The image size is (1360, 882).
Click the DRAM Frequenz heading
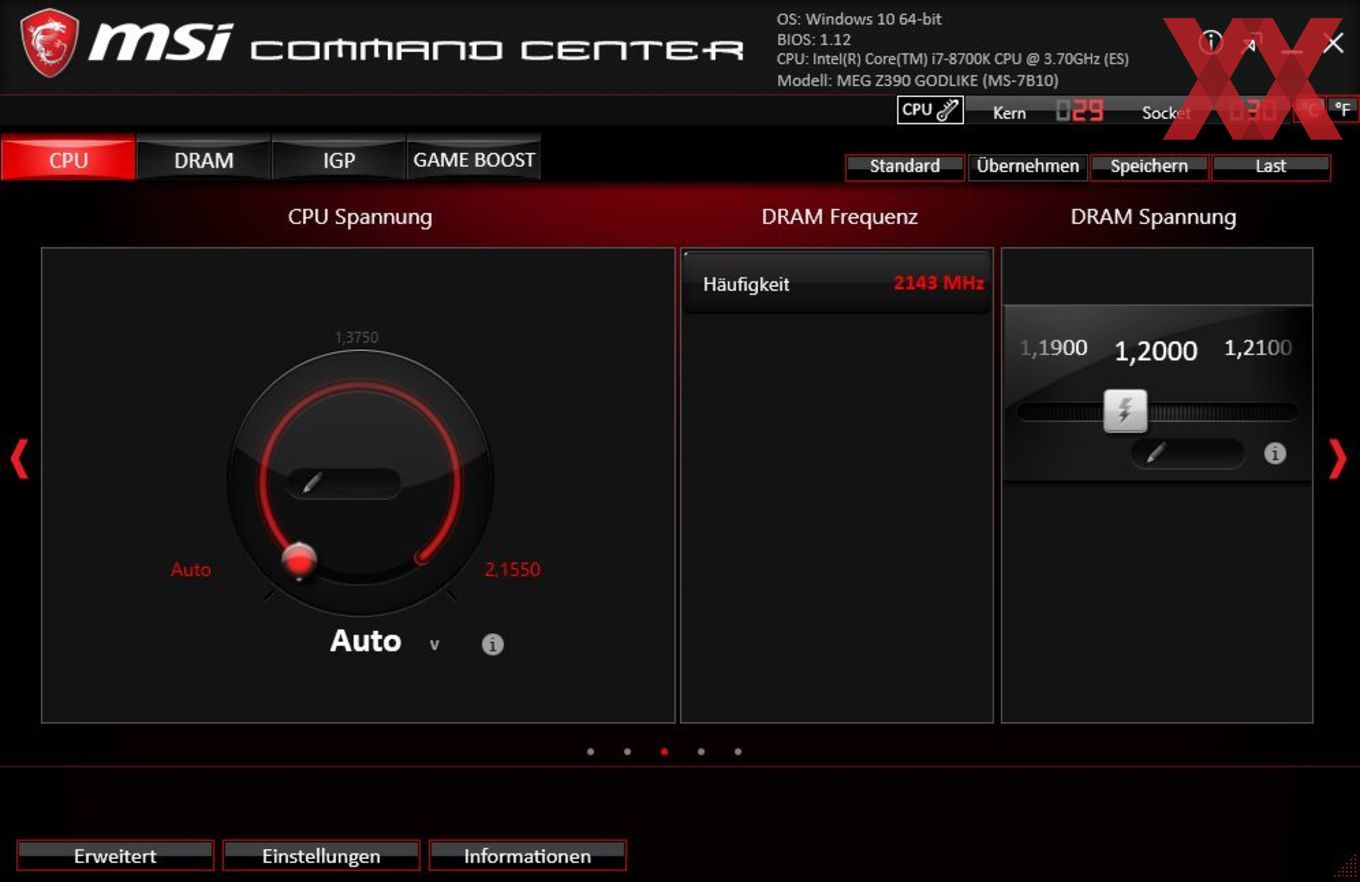(x=840, y=217)
